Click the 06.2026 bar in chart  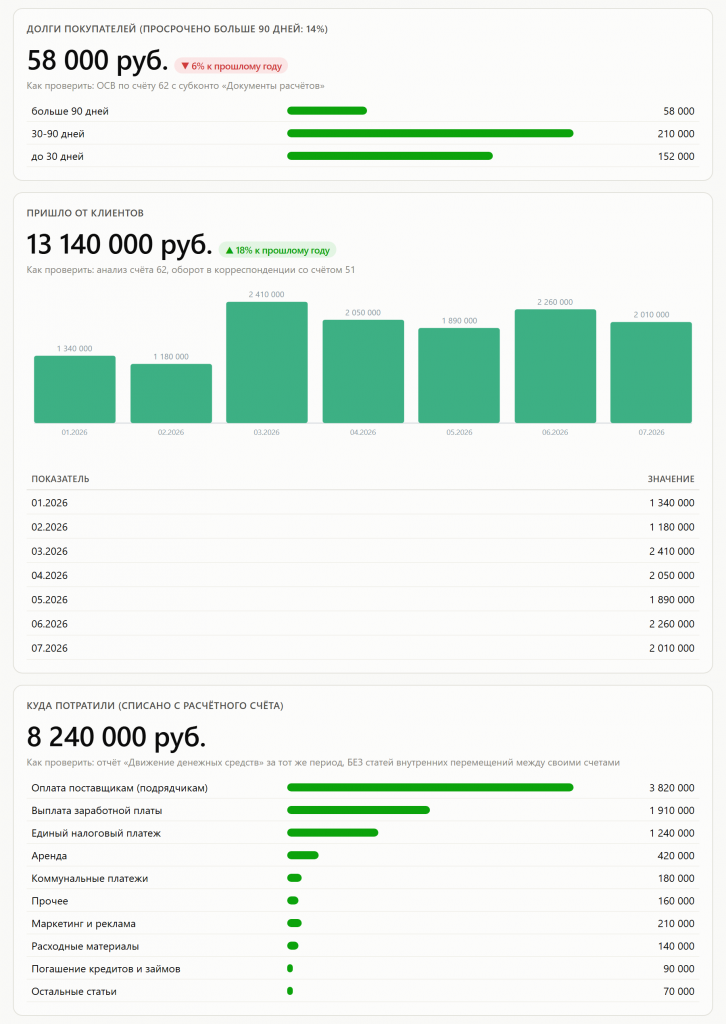pyautogui.click(x=555, y=366)
